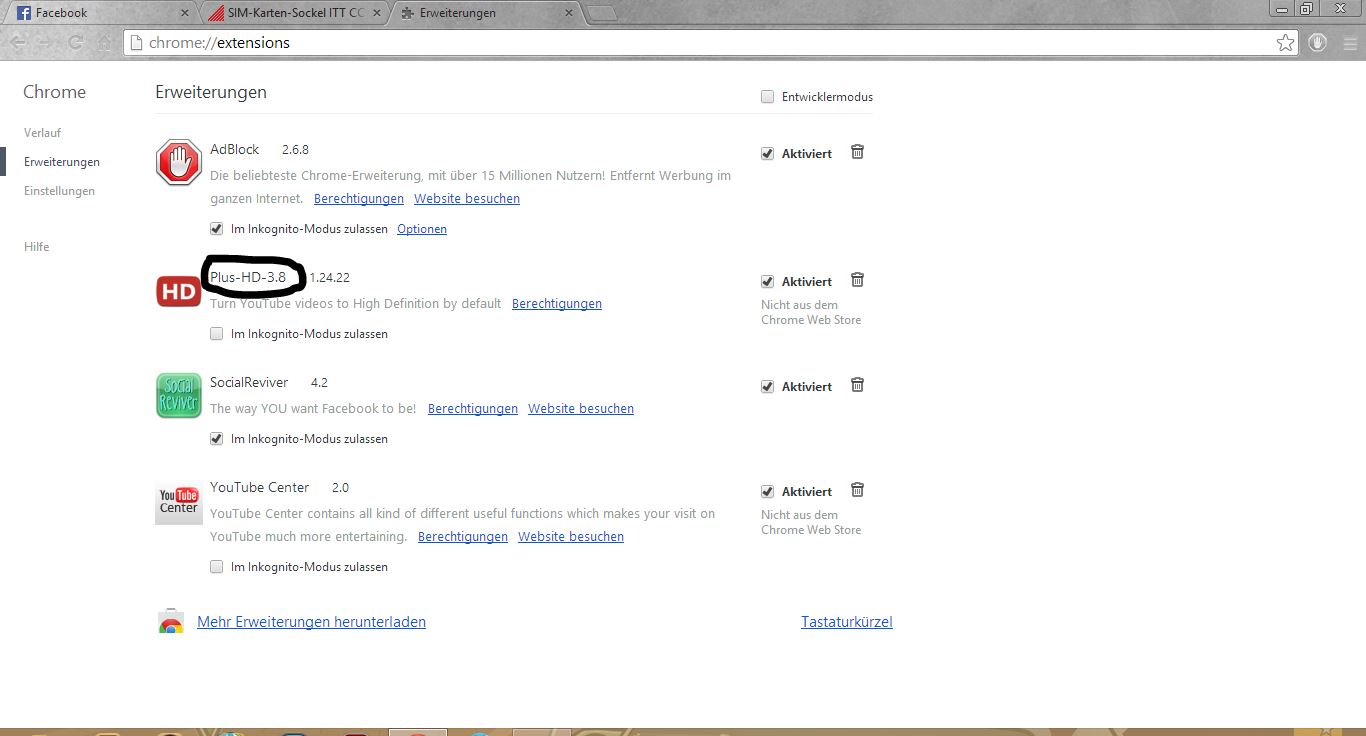Open AdBlock Optionen link
The image size is (1366, 736).
coord(422,229)
